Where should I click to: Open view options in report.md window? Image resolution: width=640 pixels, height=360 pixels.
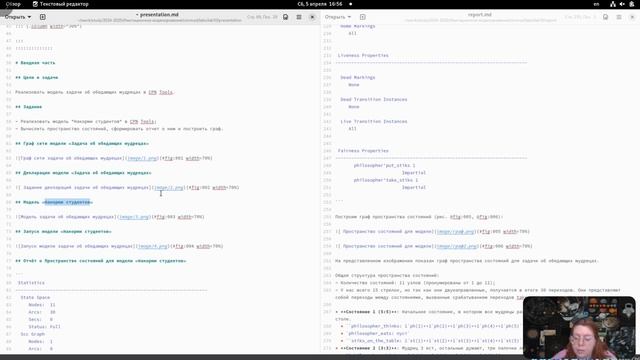pyautogui.click(x=606, y=17)
